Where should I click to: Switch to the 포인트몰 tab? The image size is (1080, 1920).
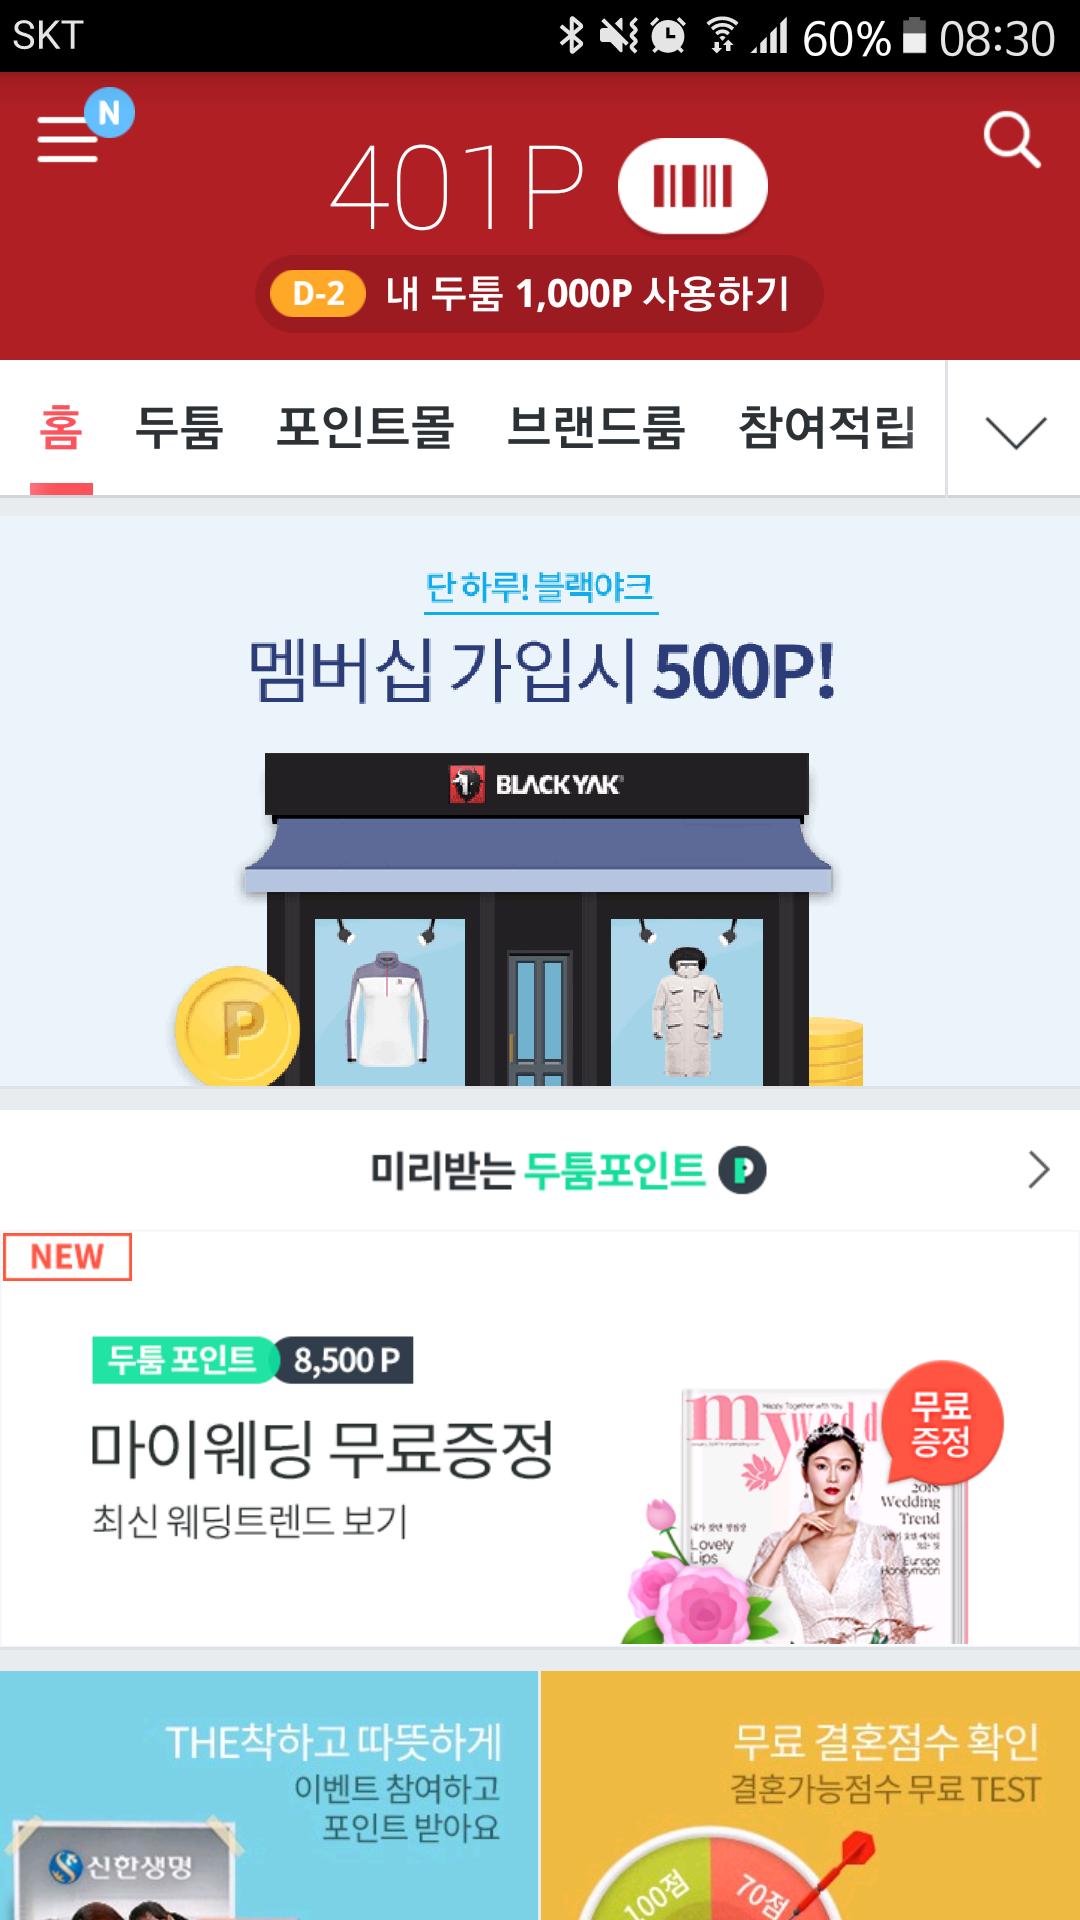pos(365,428)
